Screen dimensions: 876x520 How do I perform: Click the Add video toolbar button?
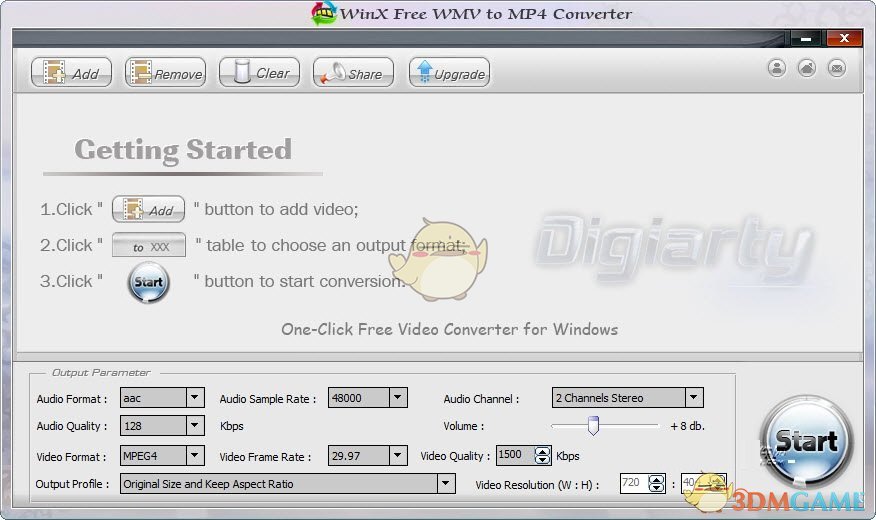pos(72,73)
